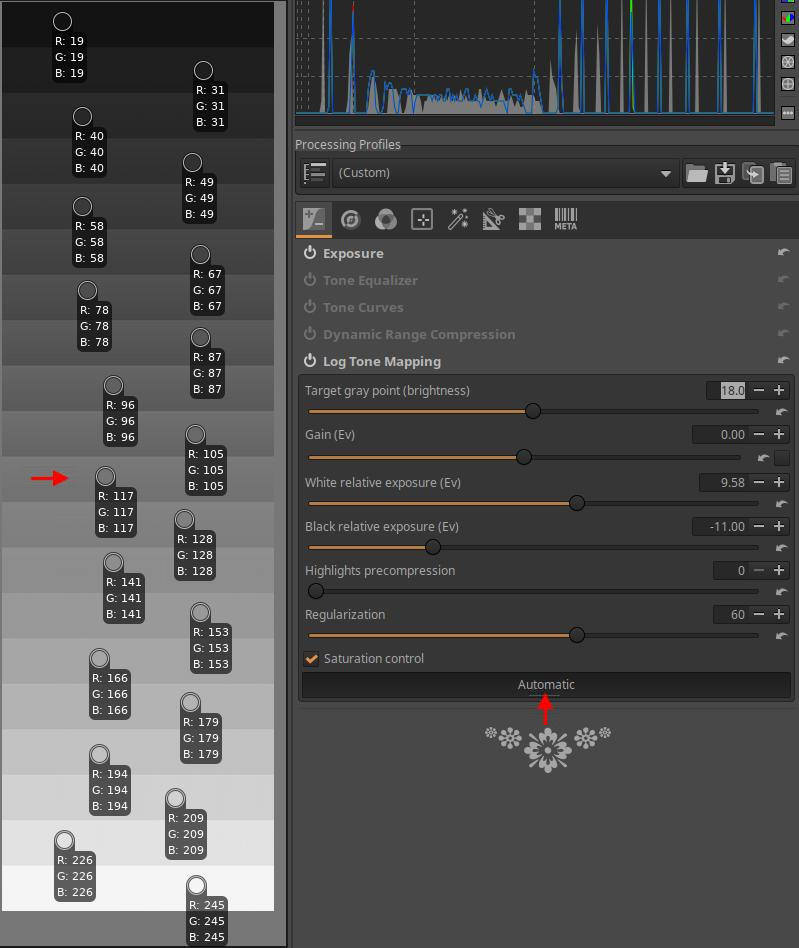Open the Color tab with overlapping circles
The height and width of the screenshot is (948, 799).
386,219
